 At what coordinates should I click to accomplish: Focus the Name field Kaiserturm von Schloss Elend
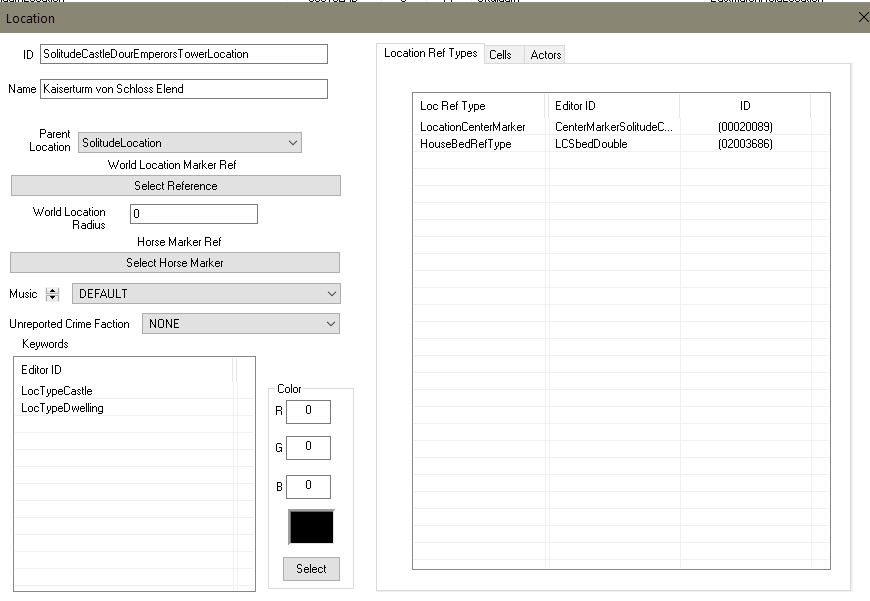pos(184,89)
